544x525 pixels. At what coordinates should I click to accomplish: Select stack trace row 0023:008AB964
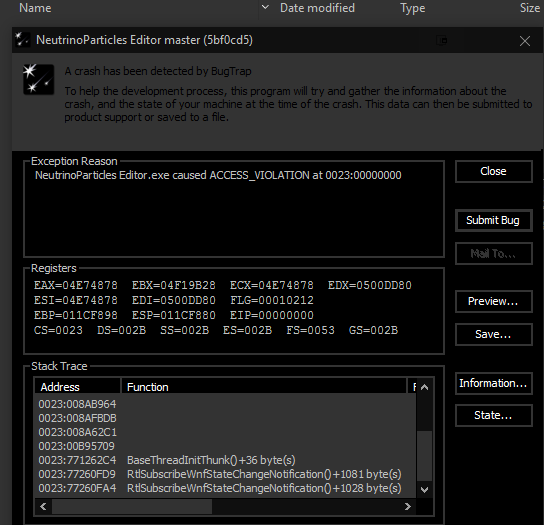(x=226, y=404)
